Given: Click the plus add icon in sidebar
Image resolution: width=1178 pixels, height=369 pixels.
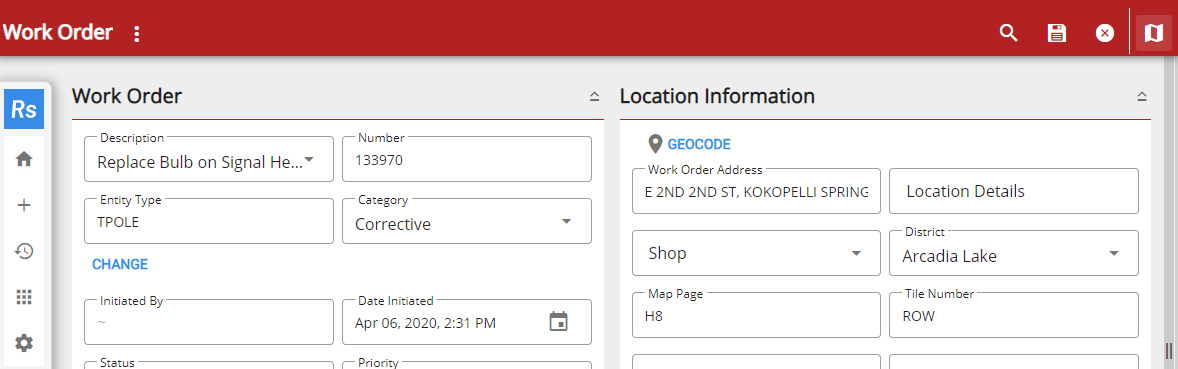Looking at the screenshot, I should click(x=24, y=205).
